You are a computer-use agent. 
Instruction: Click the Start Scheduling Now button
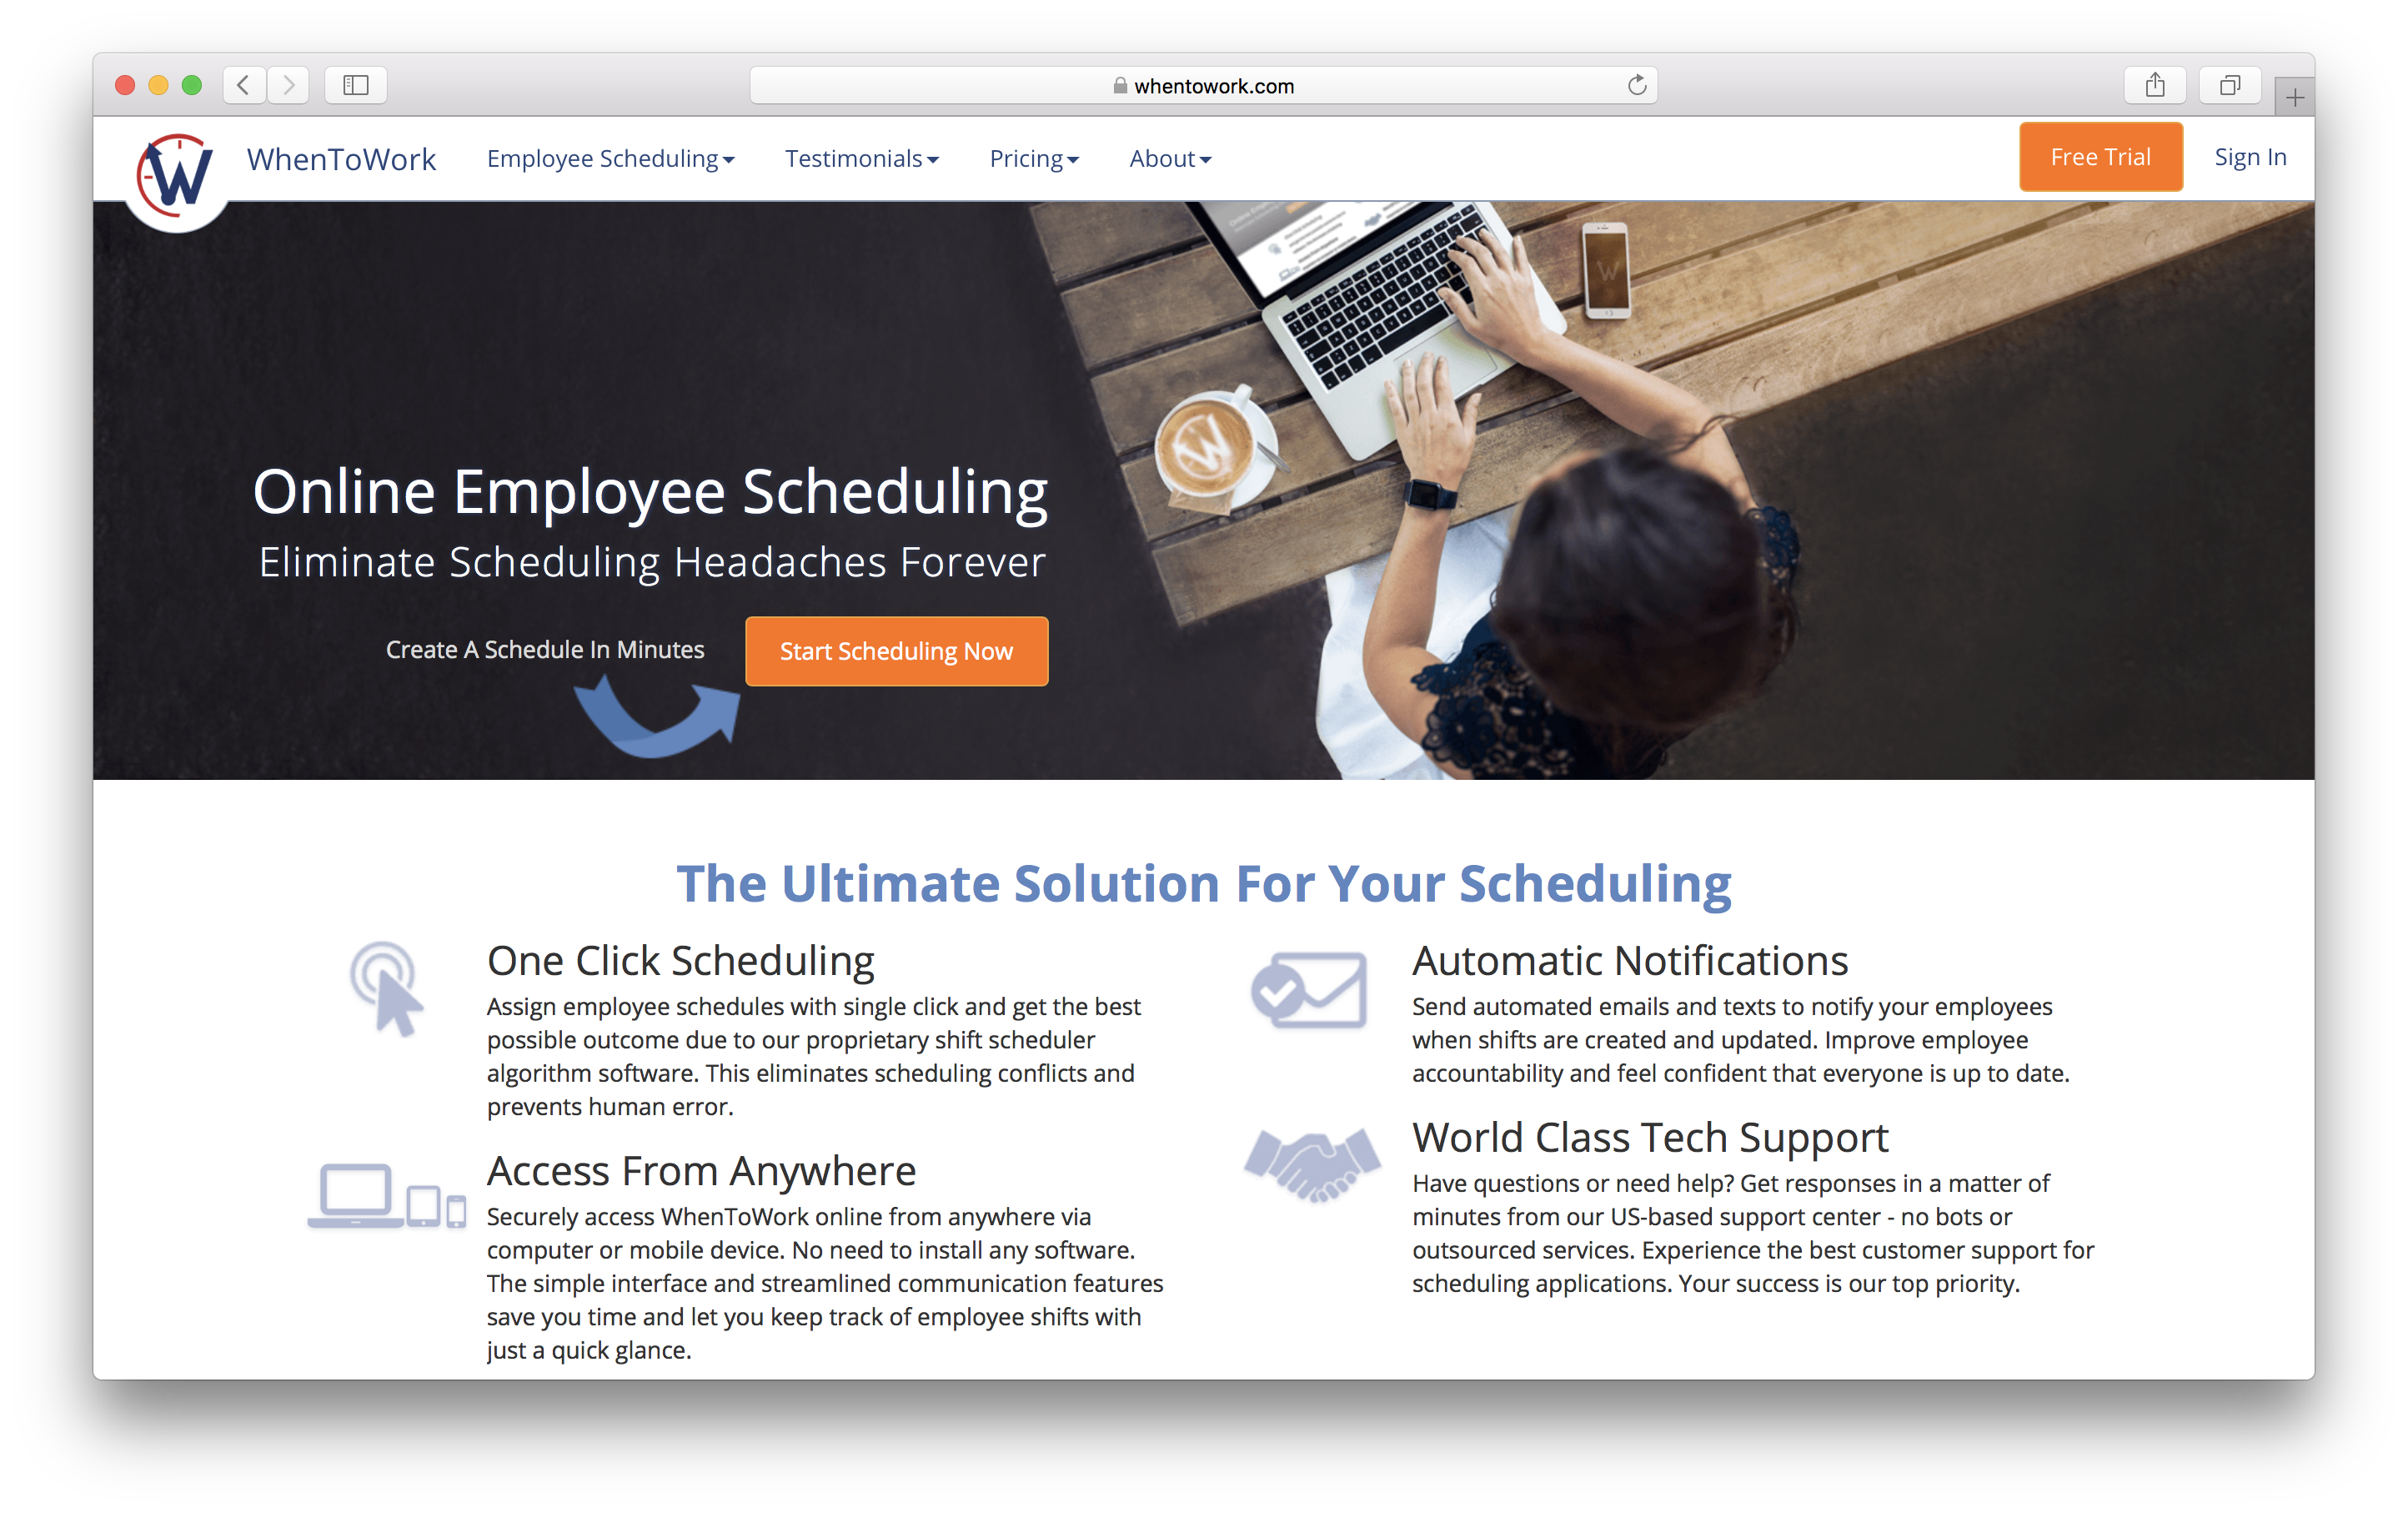[x=897, y=652]
